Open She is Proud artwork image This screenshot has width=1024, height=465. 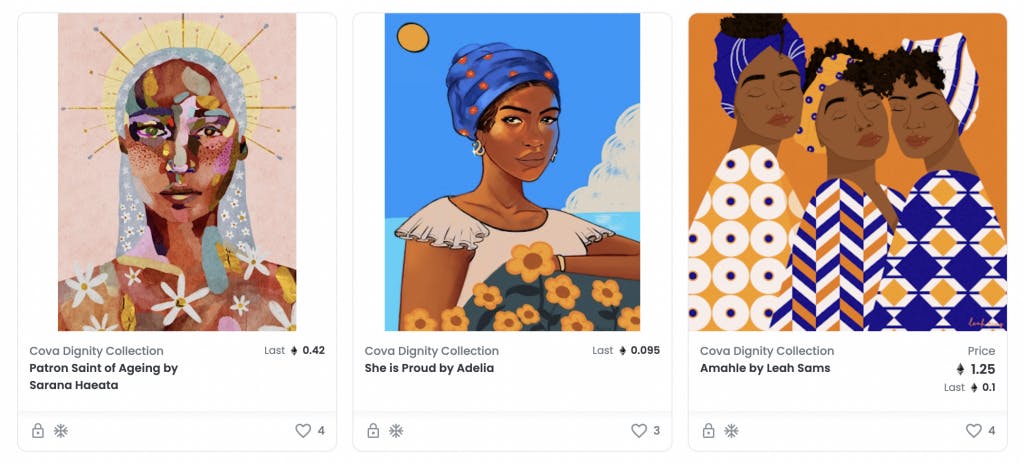pos(512,172)
